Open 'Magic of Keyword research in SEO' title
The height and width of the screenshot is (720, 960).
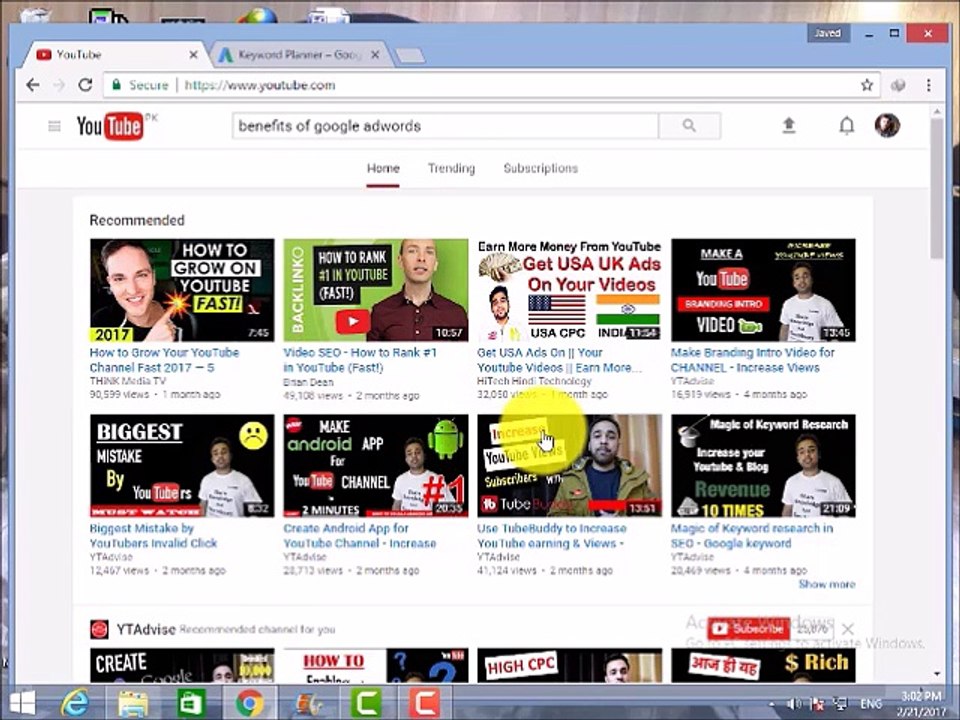(752, 536)
